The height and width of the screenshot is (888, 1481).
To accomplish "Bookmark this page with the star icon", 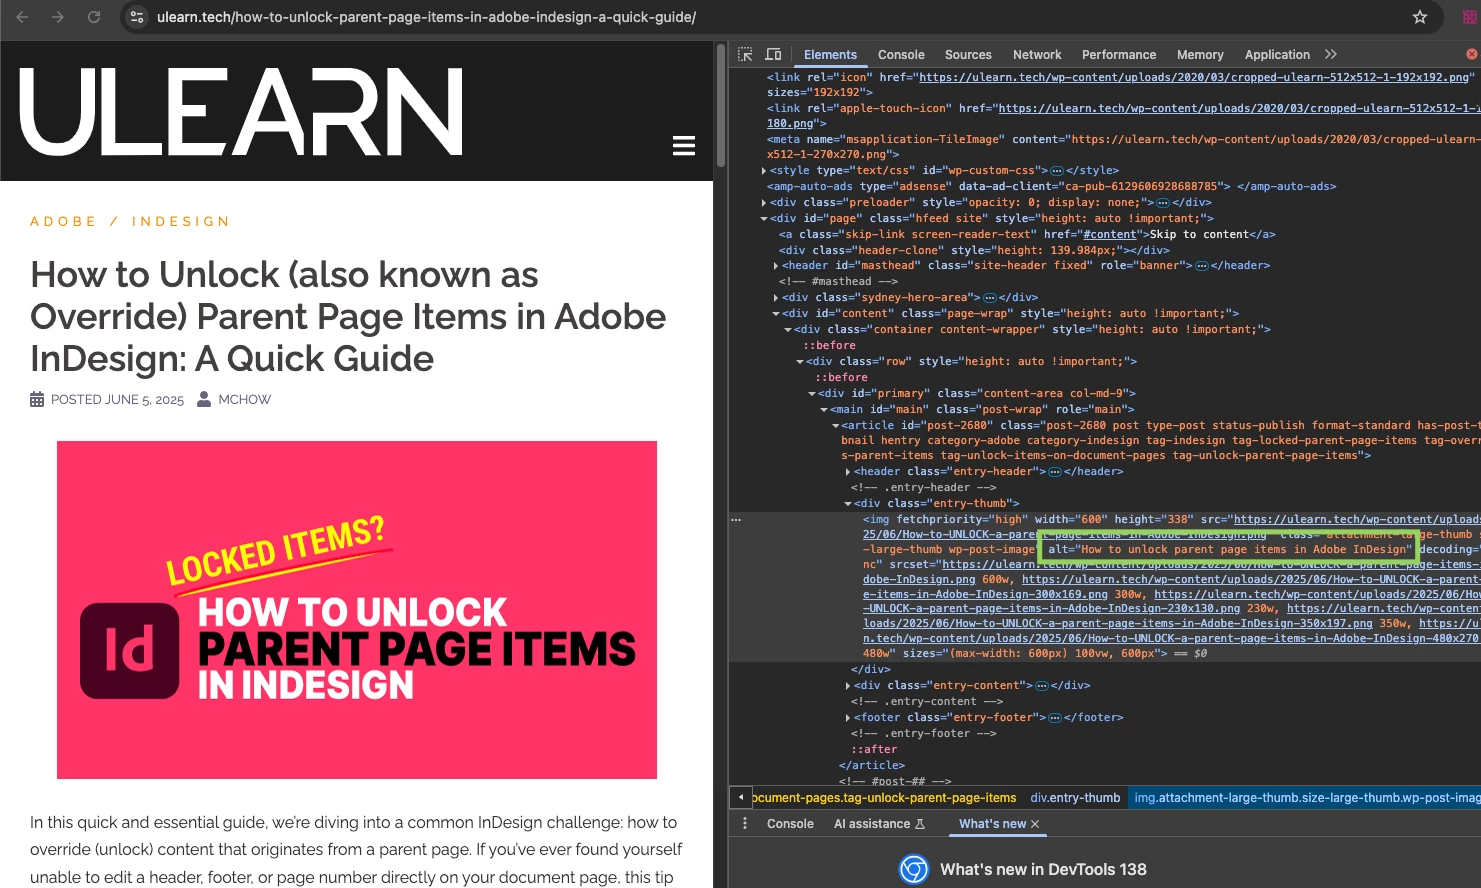I will [x=1419, y=17].
